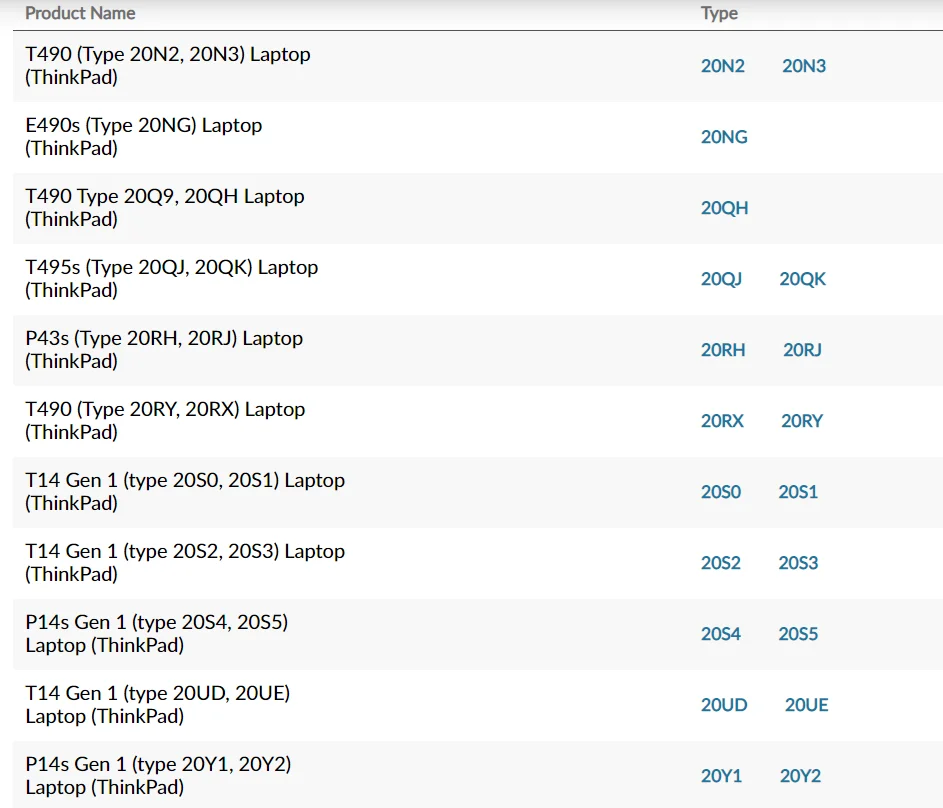Click the Product Name column header
The width and height of the screenshot is (943, 808).
pos(80,13)
